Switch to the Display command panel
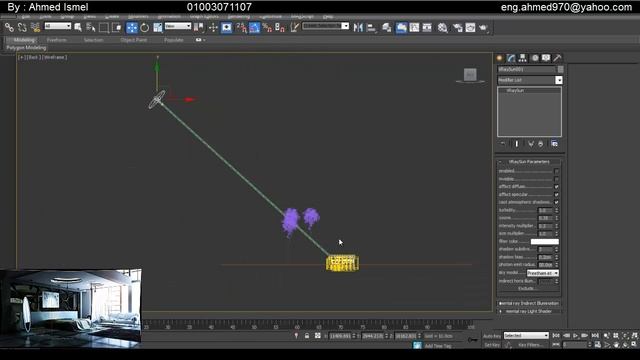Image resolution: width=640 pixels, height=360 pixels. [x=546, y=58]
